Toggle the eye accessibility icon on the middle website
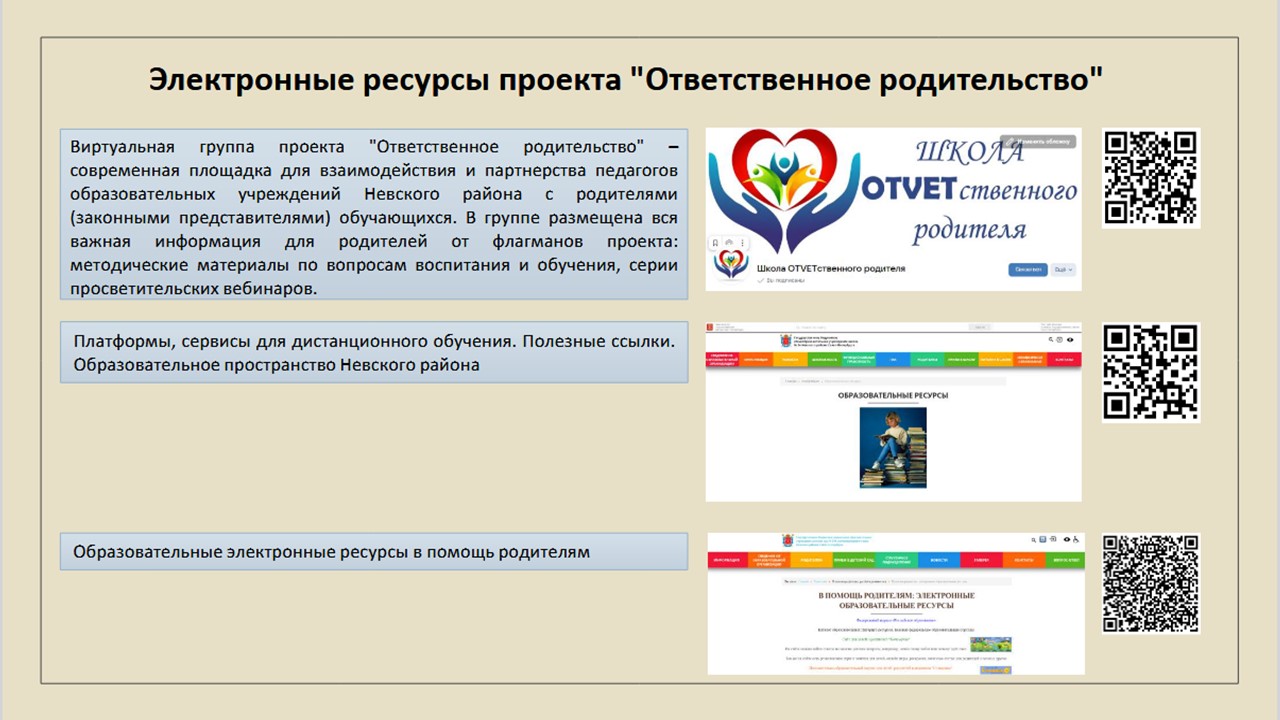 1070,340
